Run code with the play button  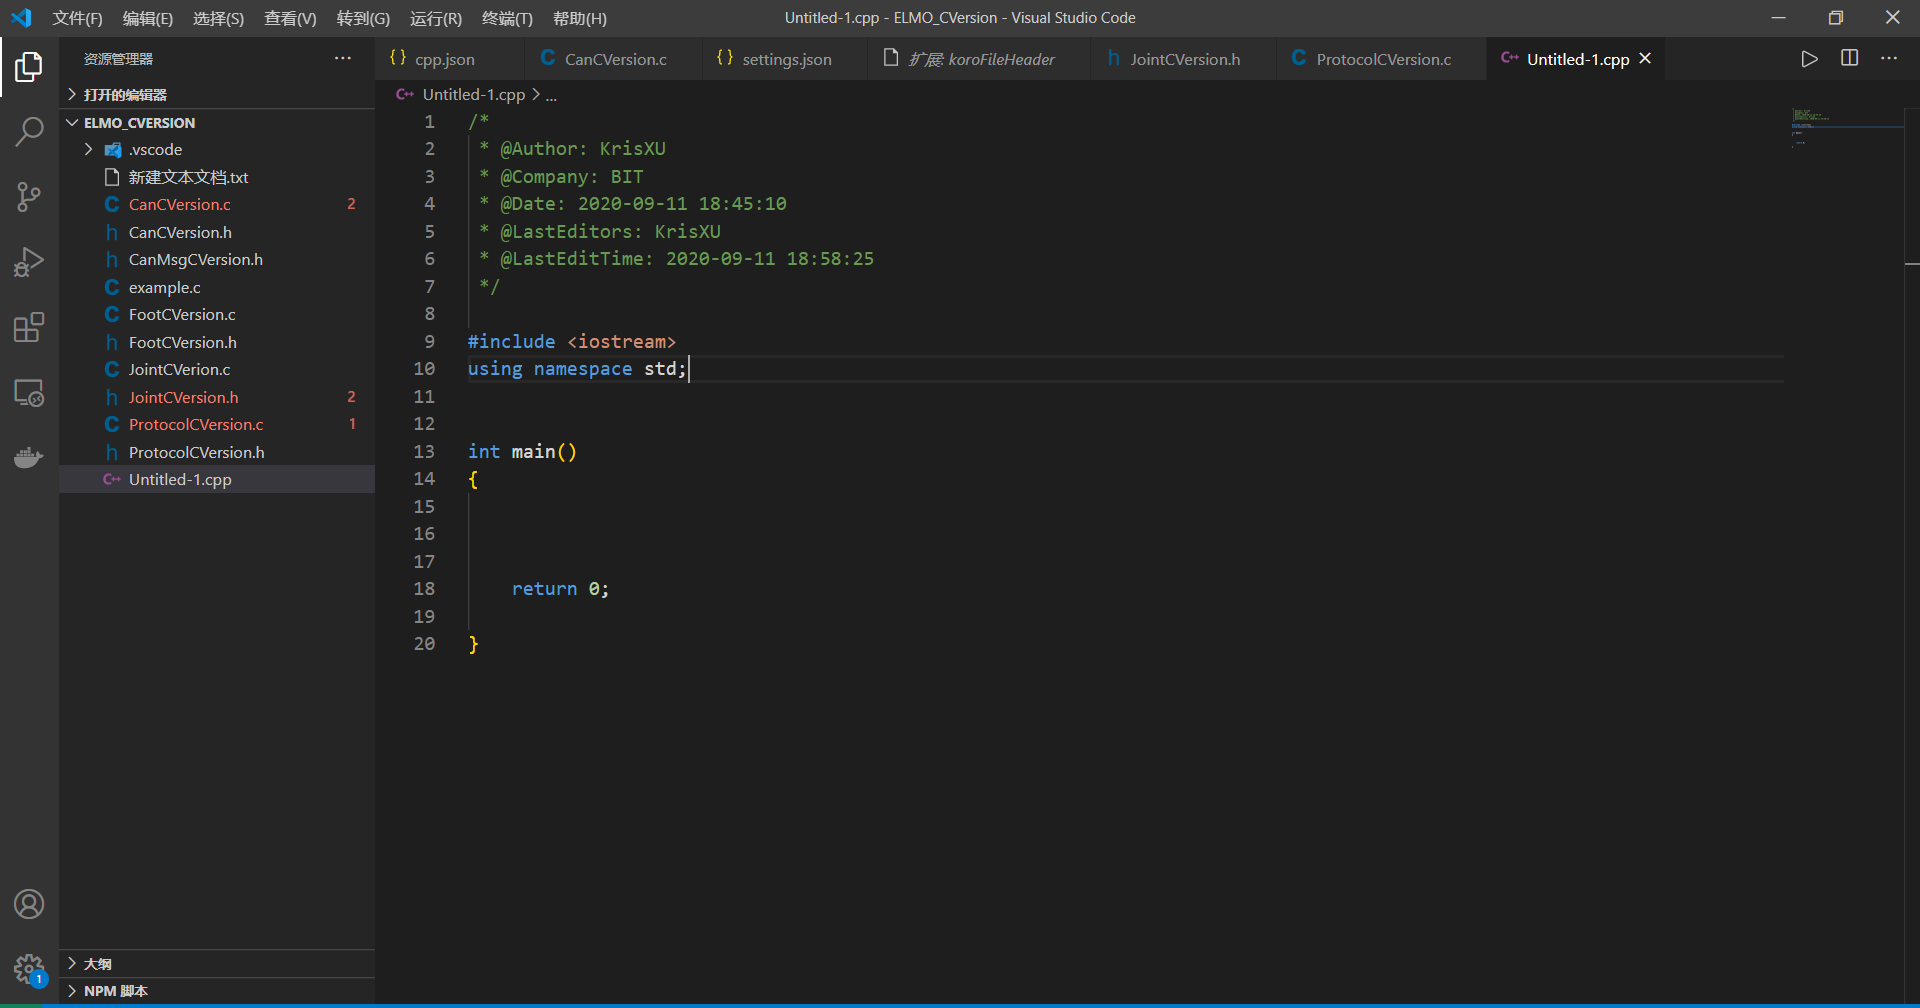pos(1809,59)
